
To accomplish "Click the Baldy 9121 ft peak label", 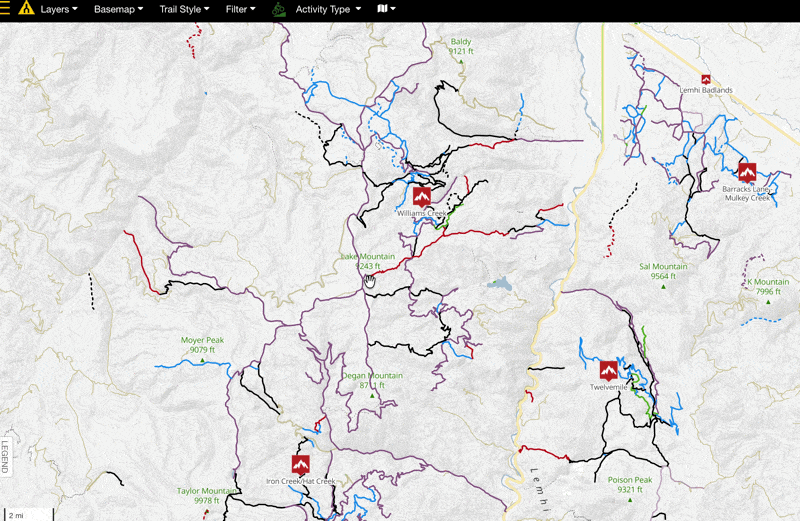I will pyautogui.click(x=461, y=46).
